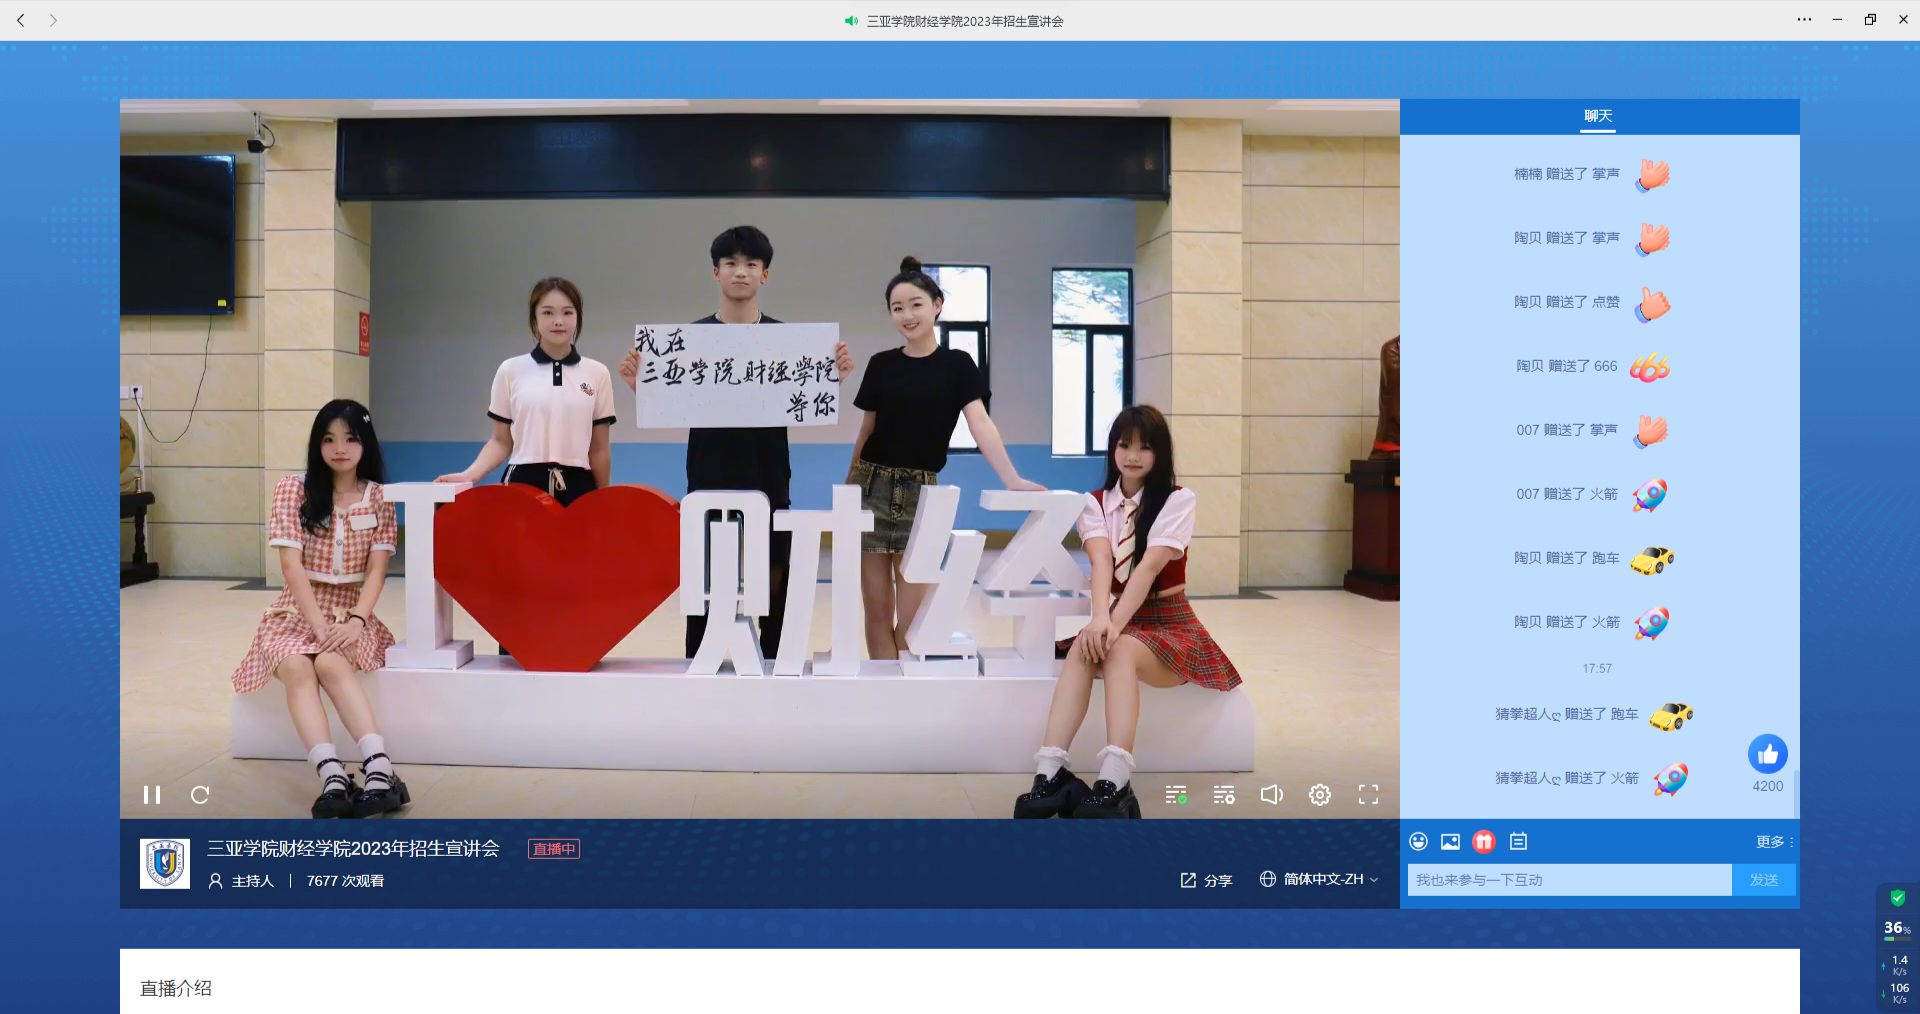Open the danmaku settings icon with gear

click(1224, 795)
